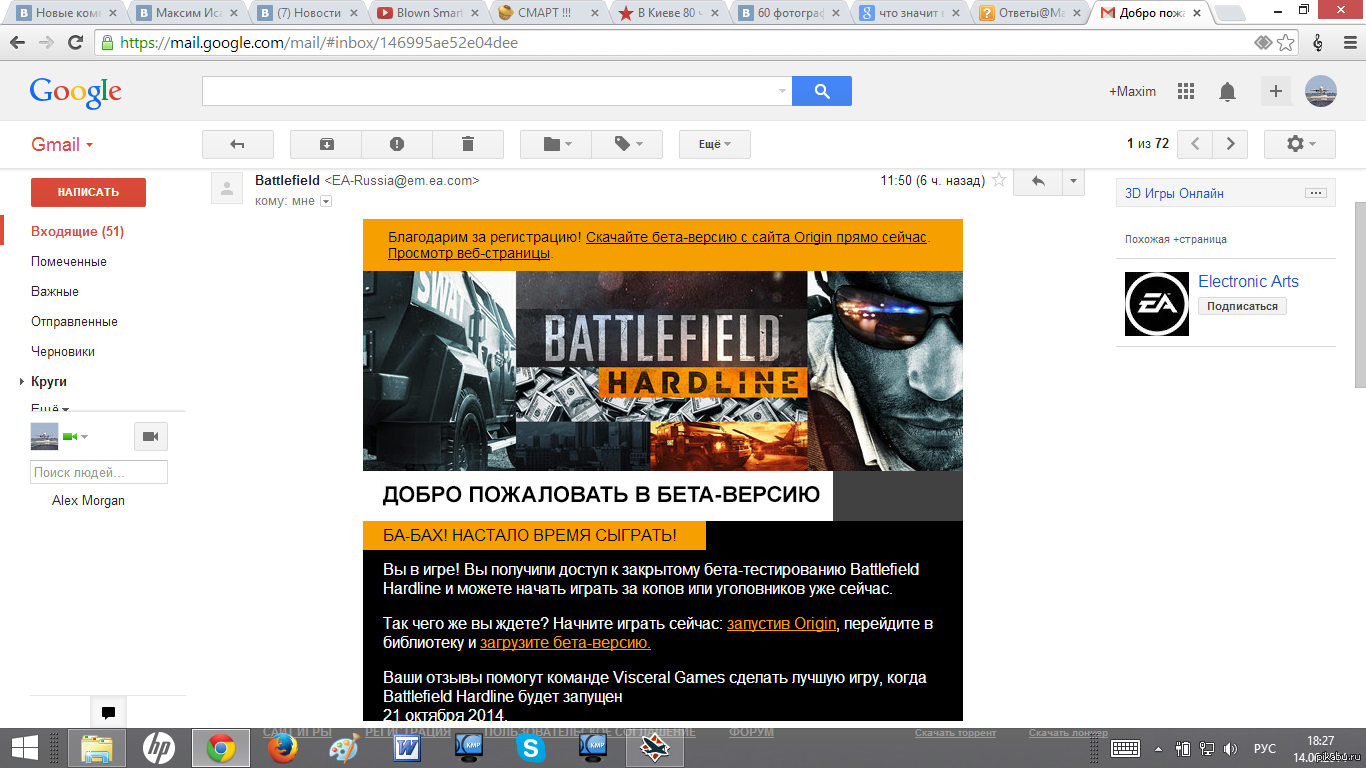Open the Google apps grid
The width and height of the screenshot is (1366, 768).
pos(1186,91)
